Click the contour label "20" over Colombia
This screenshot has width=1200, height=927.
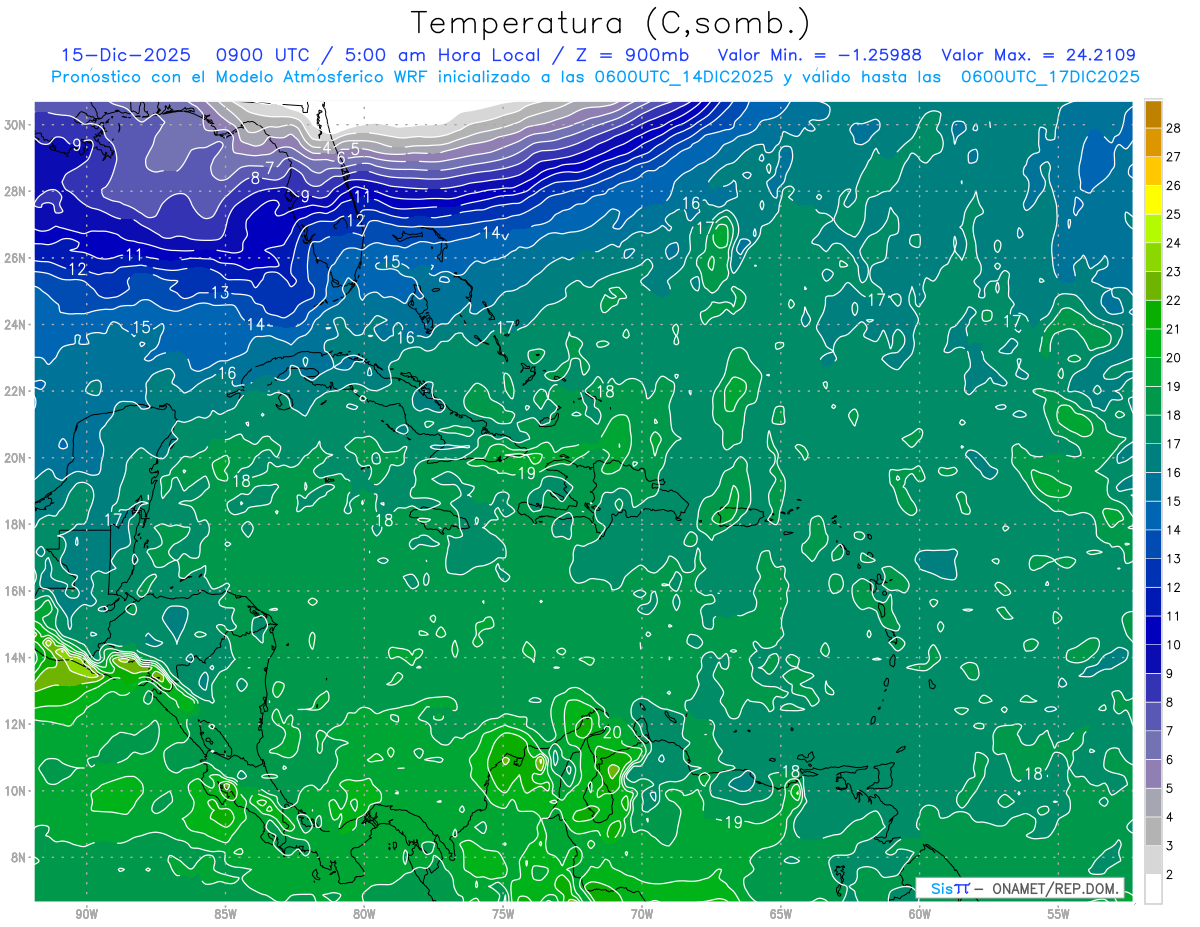point(613,733)
